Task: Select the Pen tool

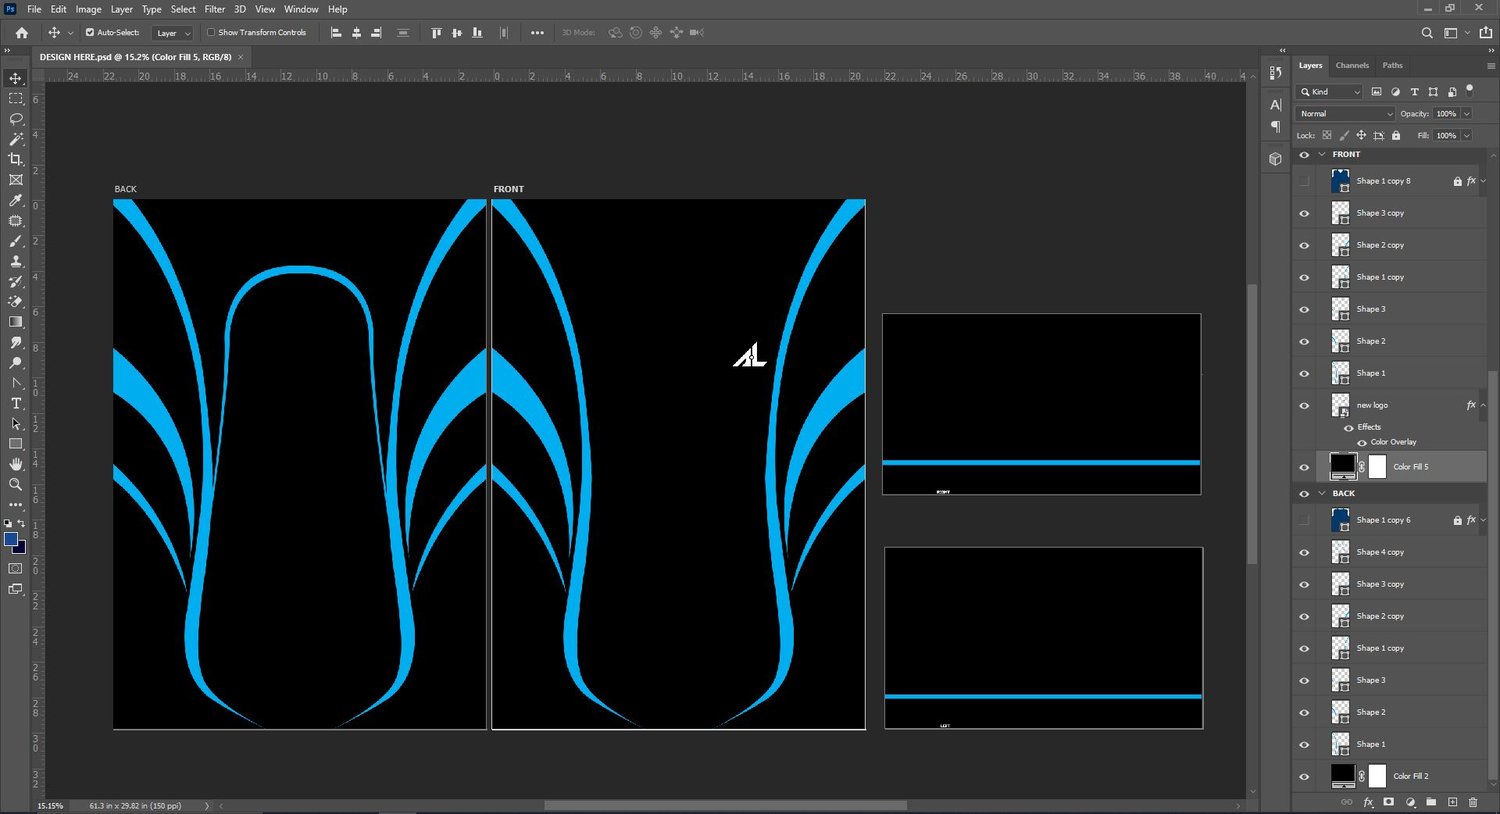Action: (x=16, y=383)
